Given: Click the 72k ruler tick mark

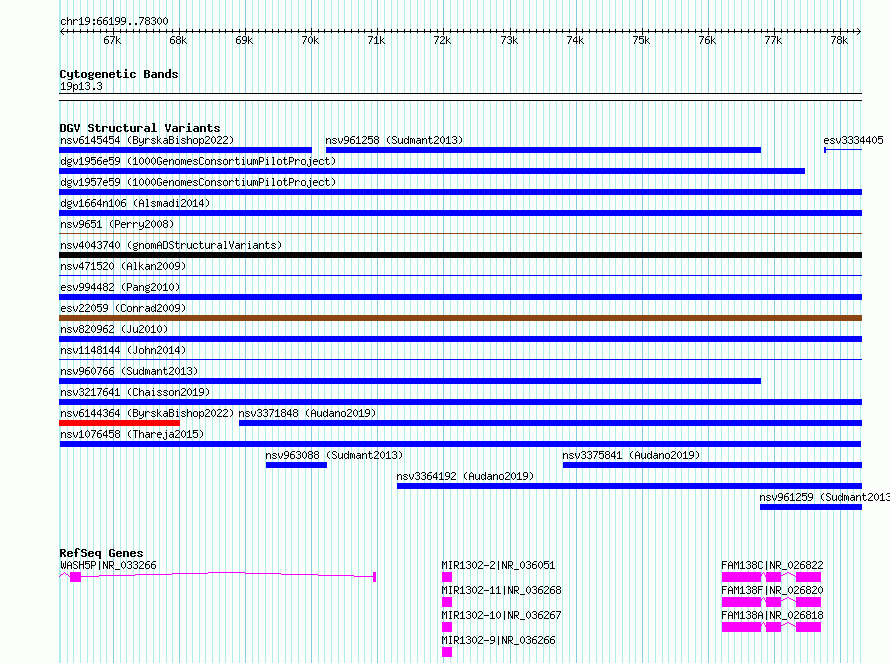Looking at the screenshot, I should tap(443, 32).
